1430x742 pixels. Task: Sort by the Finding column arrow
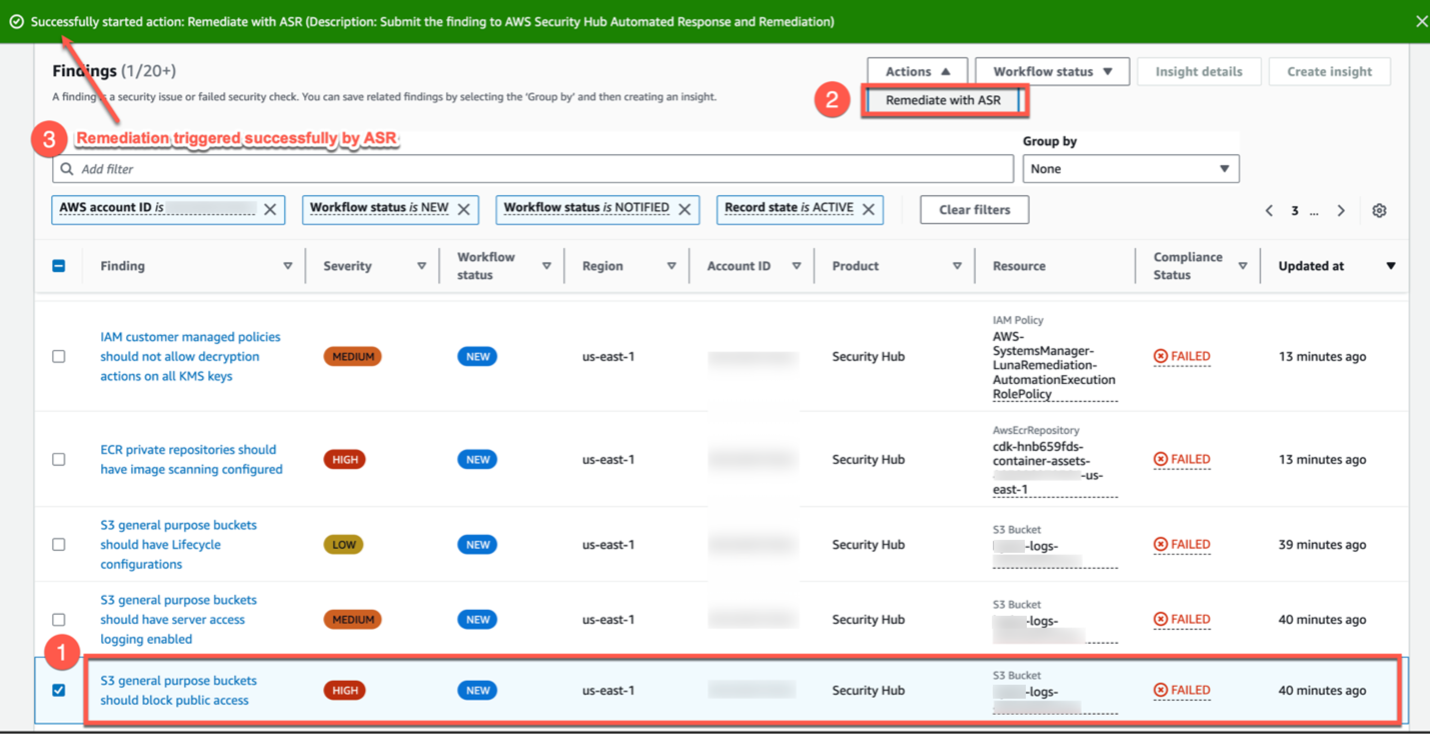click(x=288, y=266)
